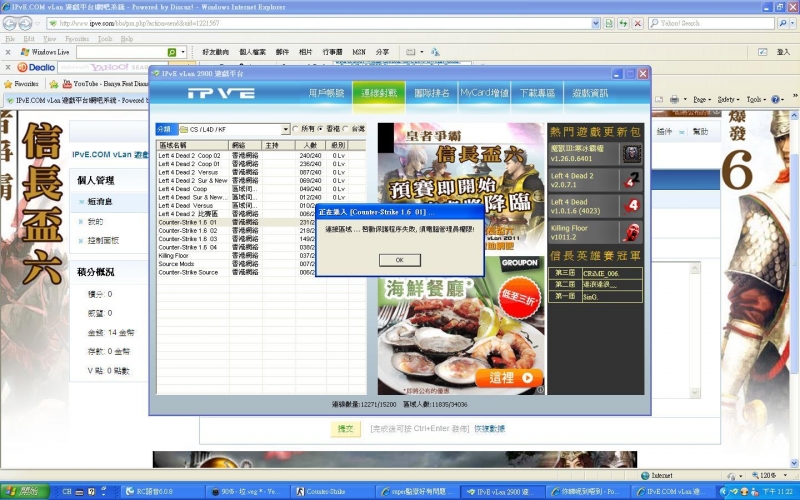Switch to the 遊戲資訊 tab in IPvE
The image size is (800, 500).
590,93
